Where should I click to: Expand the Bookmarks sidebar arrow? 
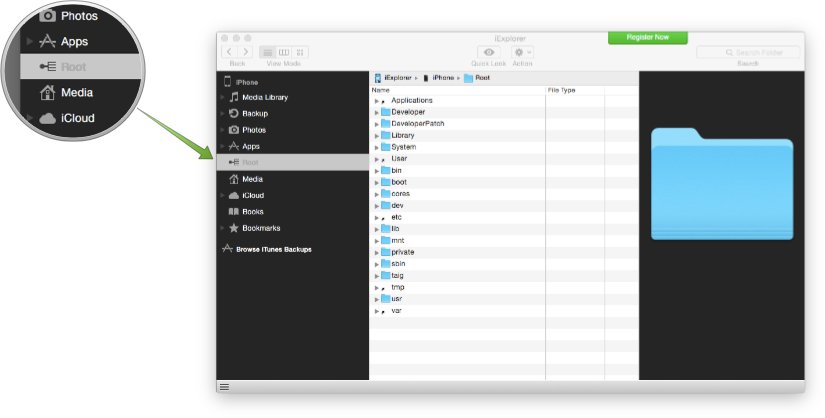223,228
